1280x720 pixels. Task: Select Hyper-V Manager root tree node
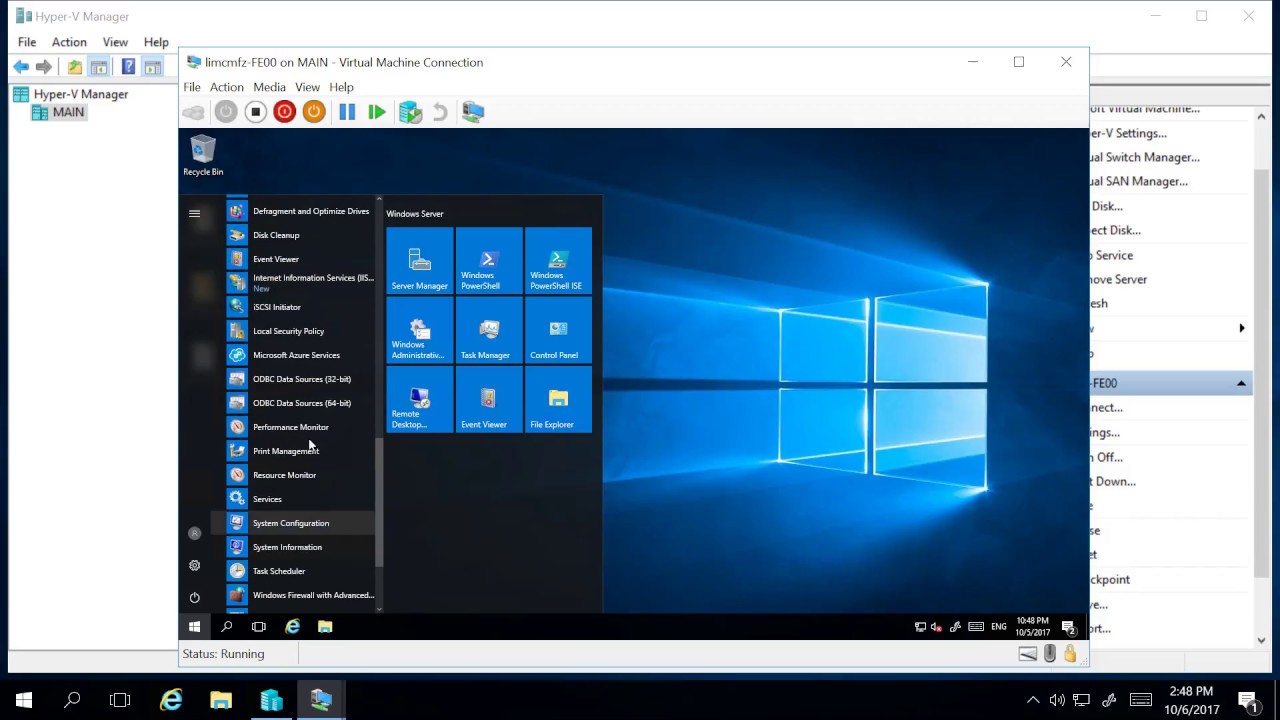click(80, 94)
